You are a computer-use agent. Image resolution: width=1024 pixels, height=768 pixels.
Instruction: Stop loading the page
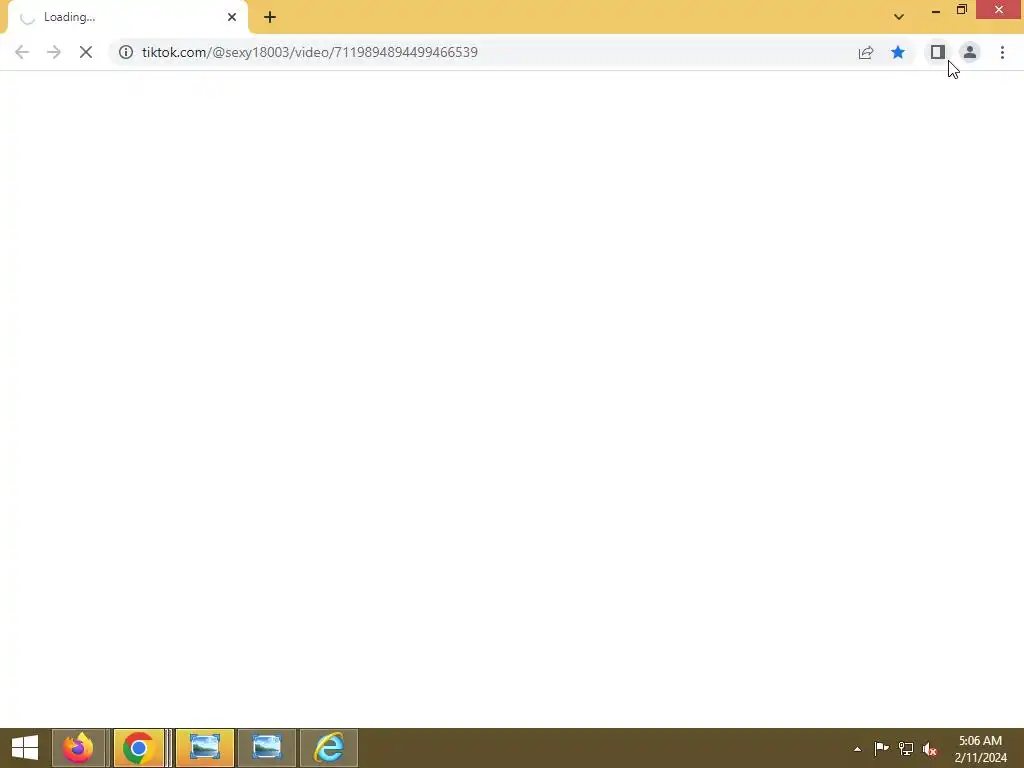tap(86, 52)
